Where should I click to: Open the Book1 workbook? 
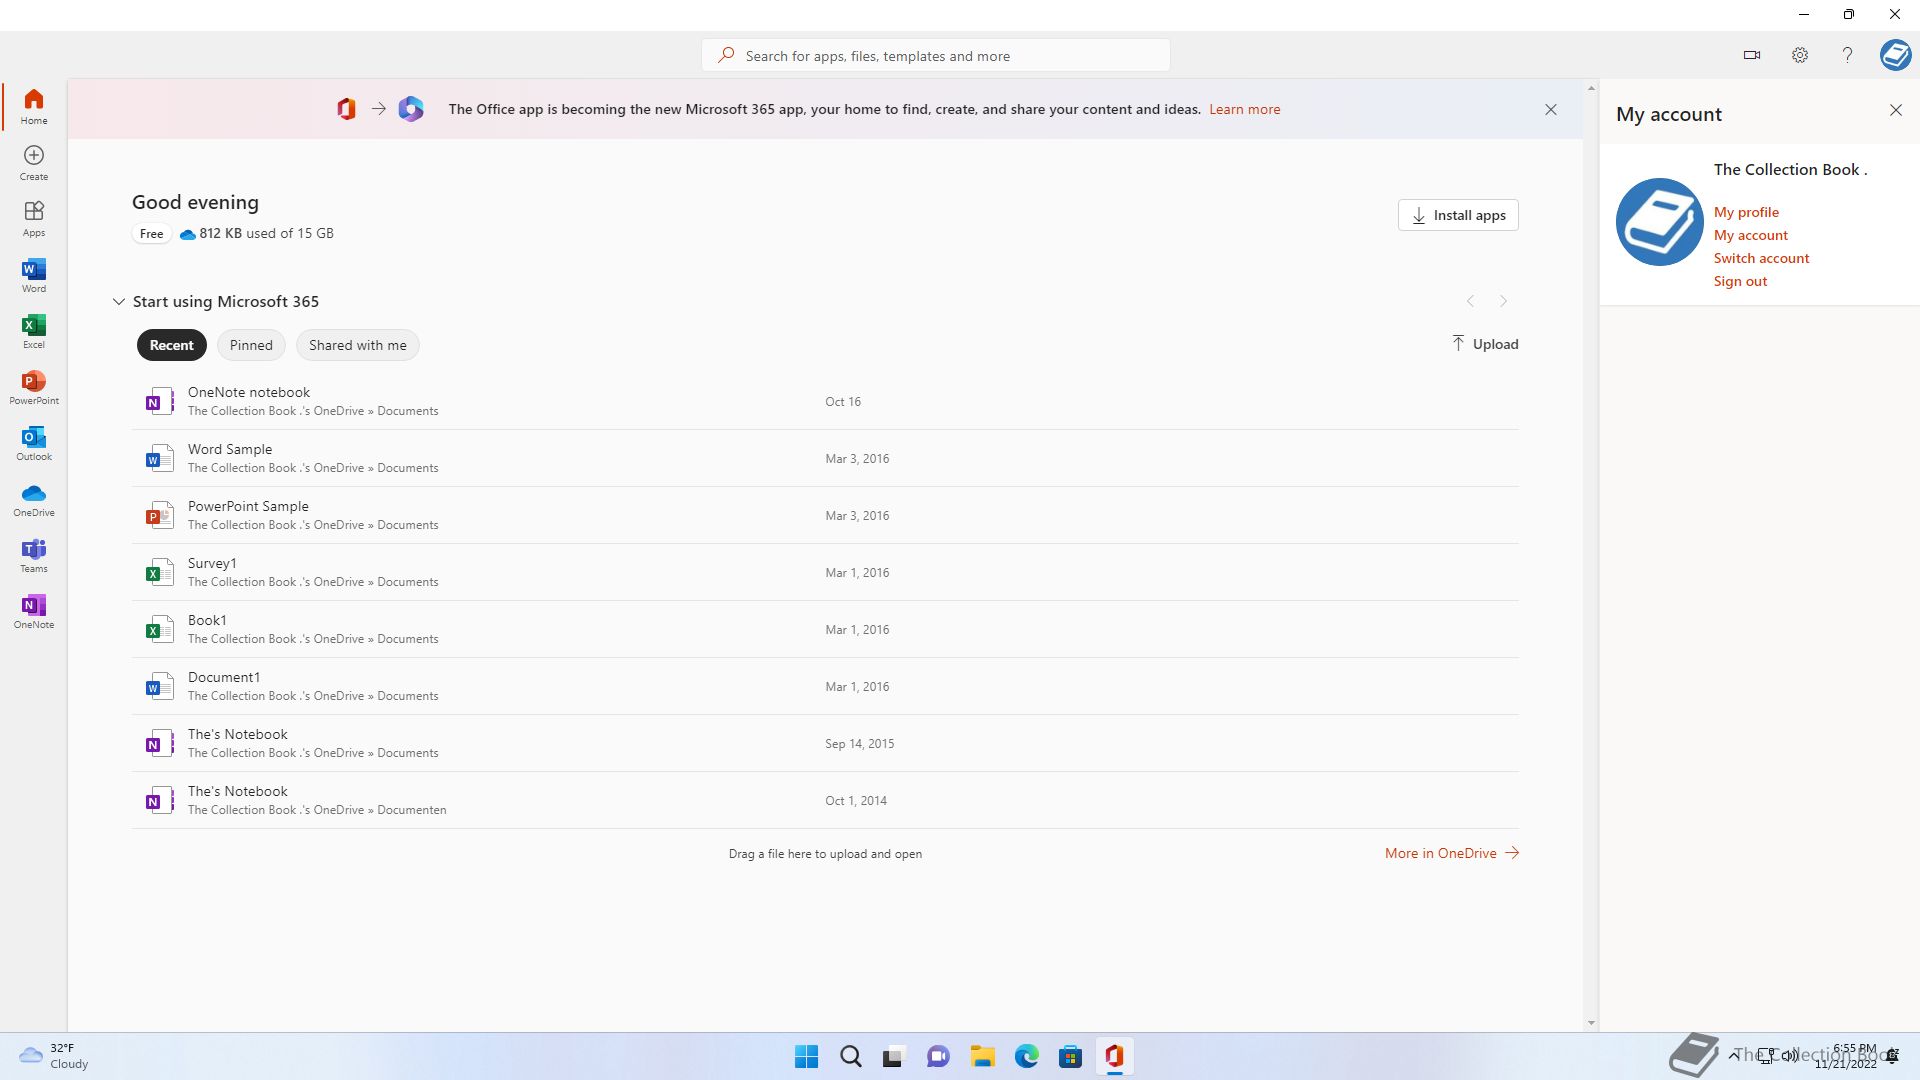(x=825, y=629)
